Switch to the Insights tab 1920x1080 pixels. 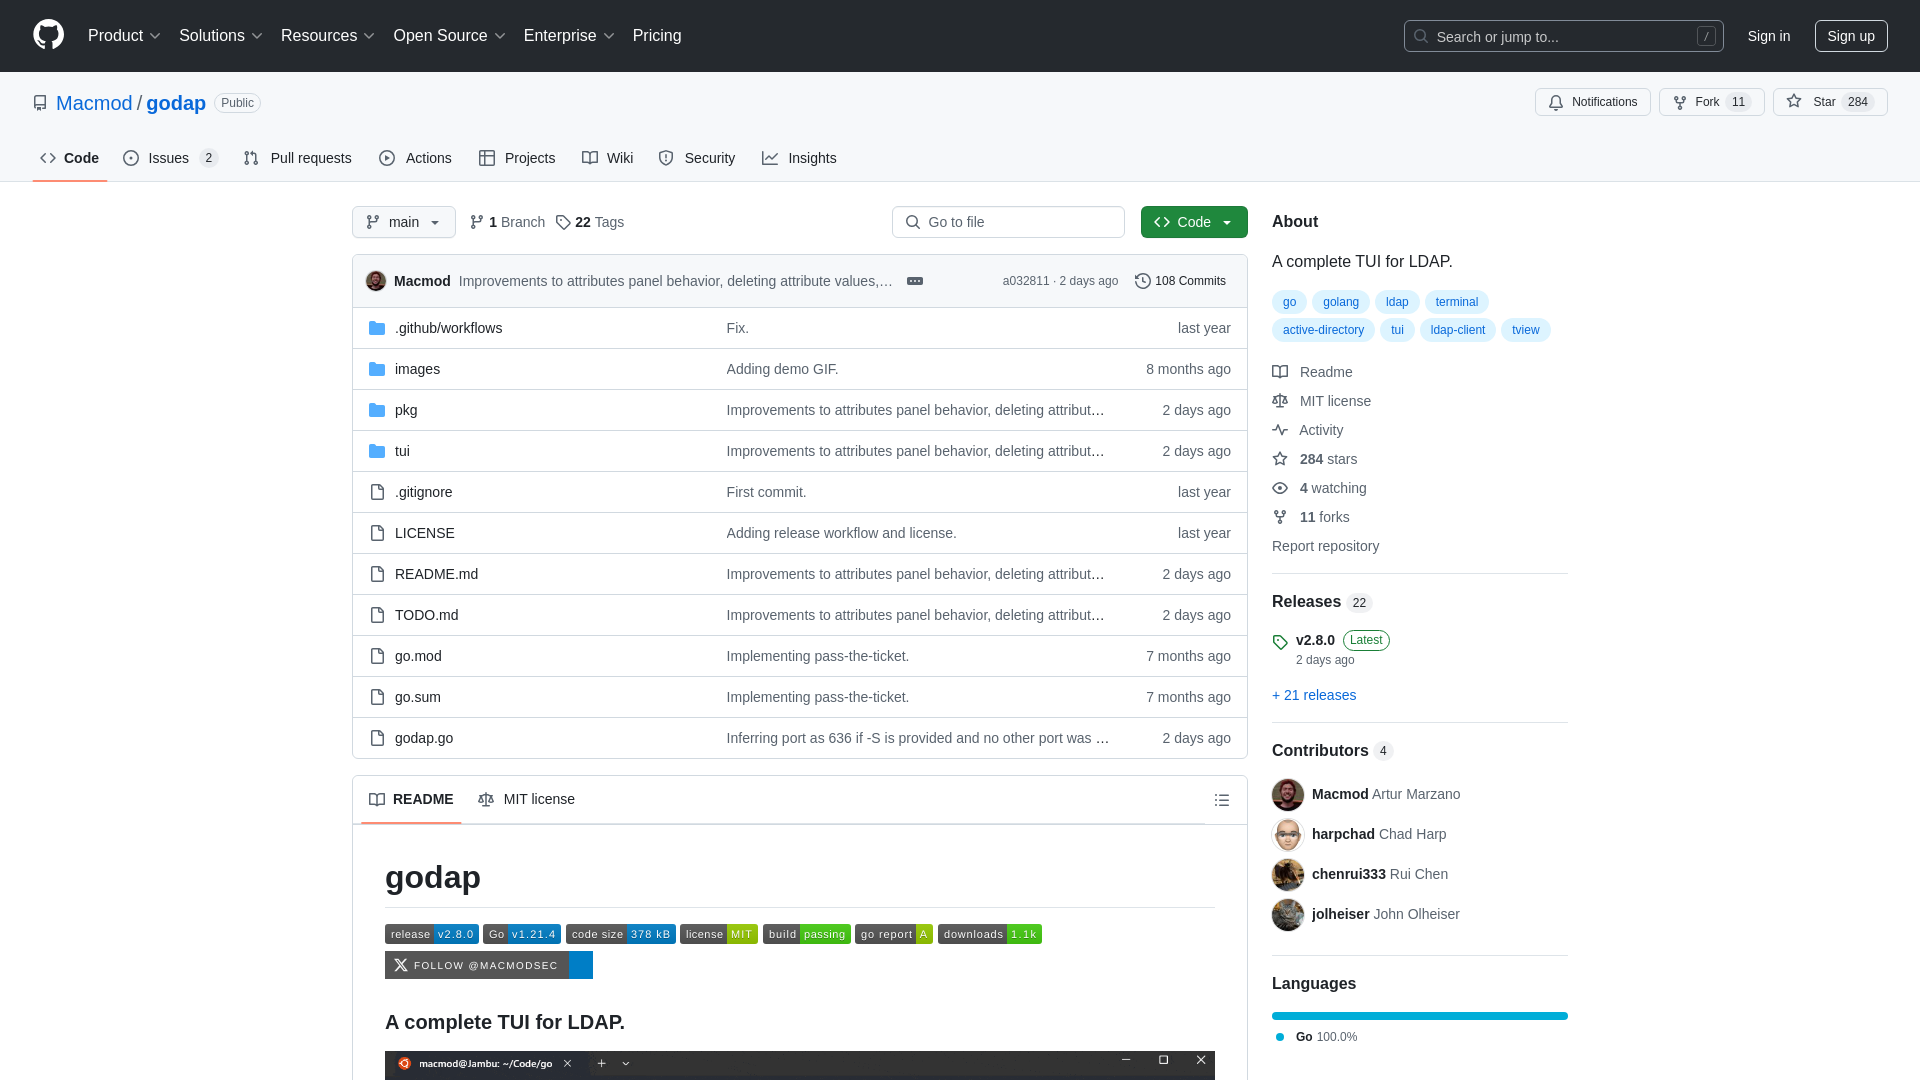(x=799, y=158)
